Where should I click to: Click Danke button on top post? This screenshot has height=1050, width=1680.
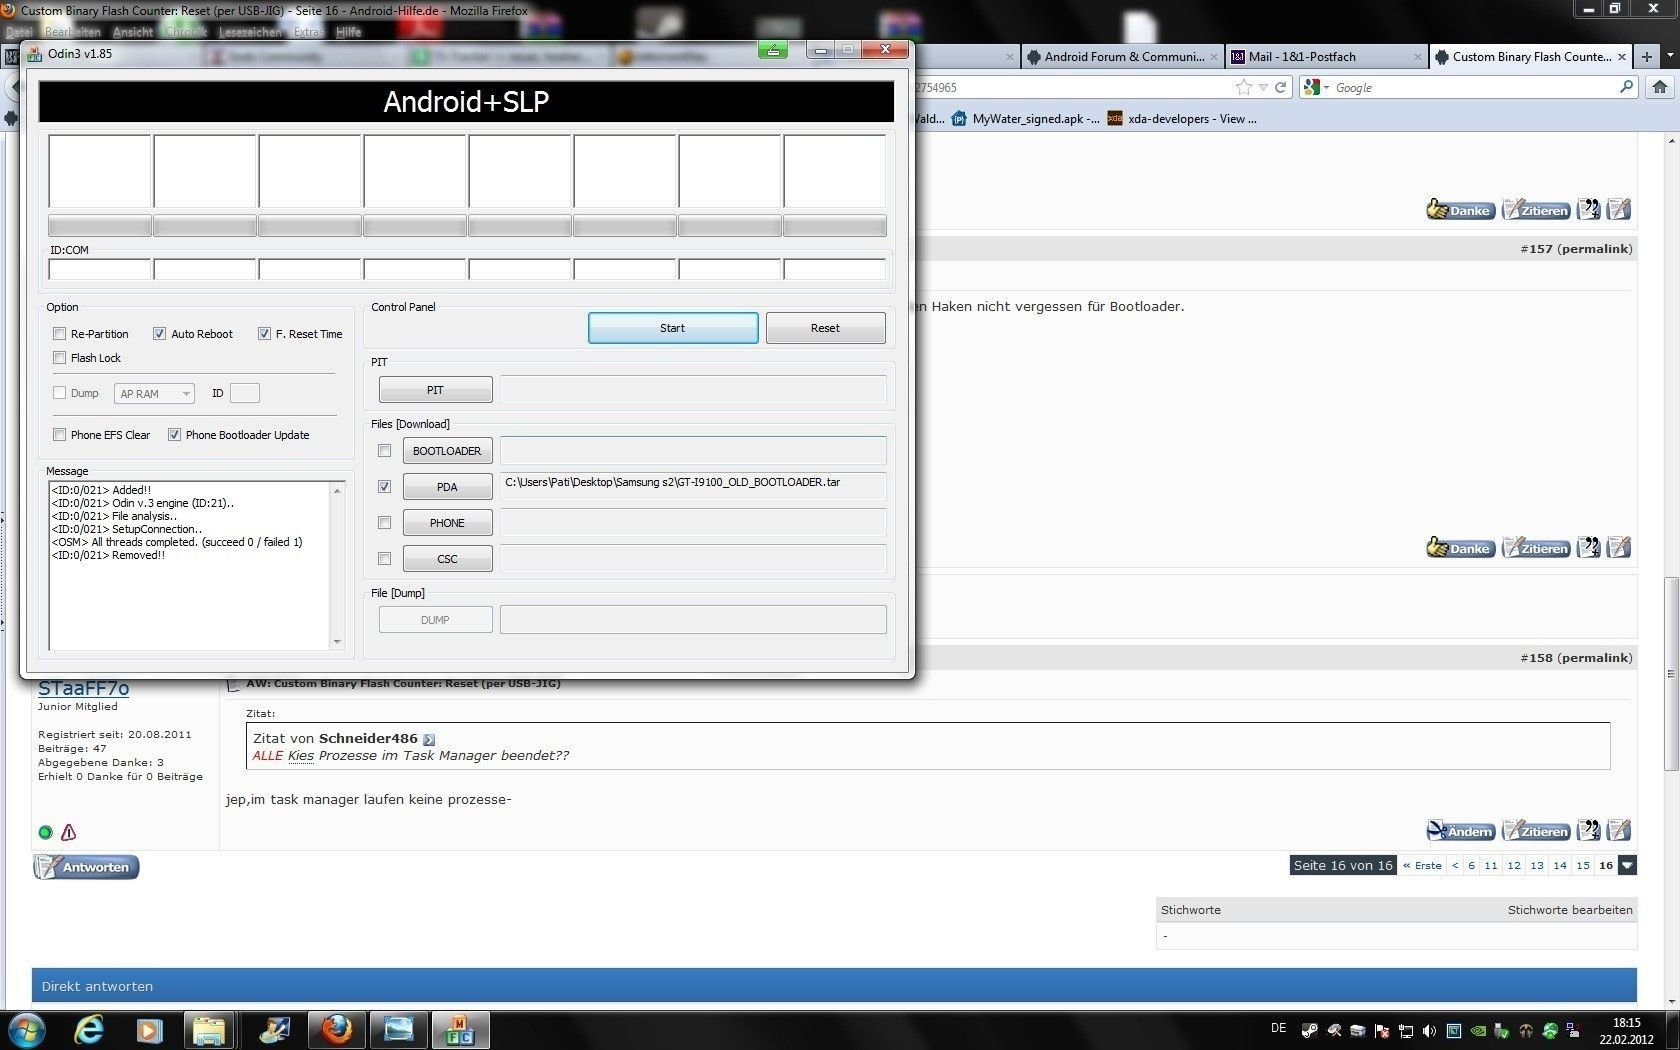tap(1460, 210)
